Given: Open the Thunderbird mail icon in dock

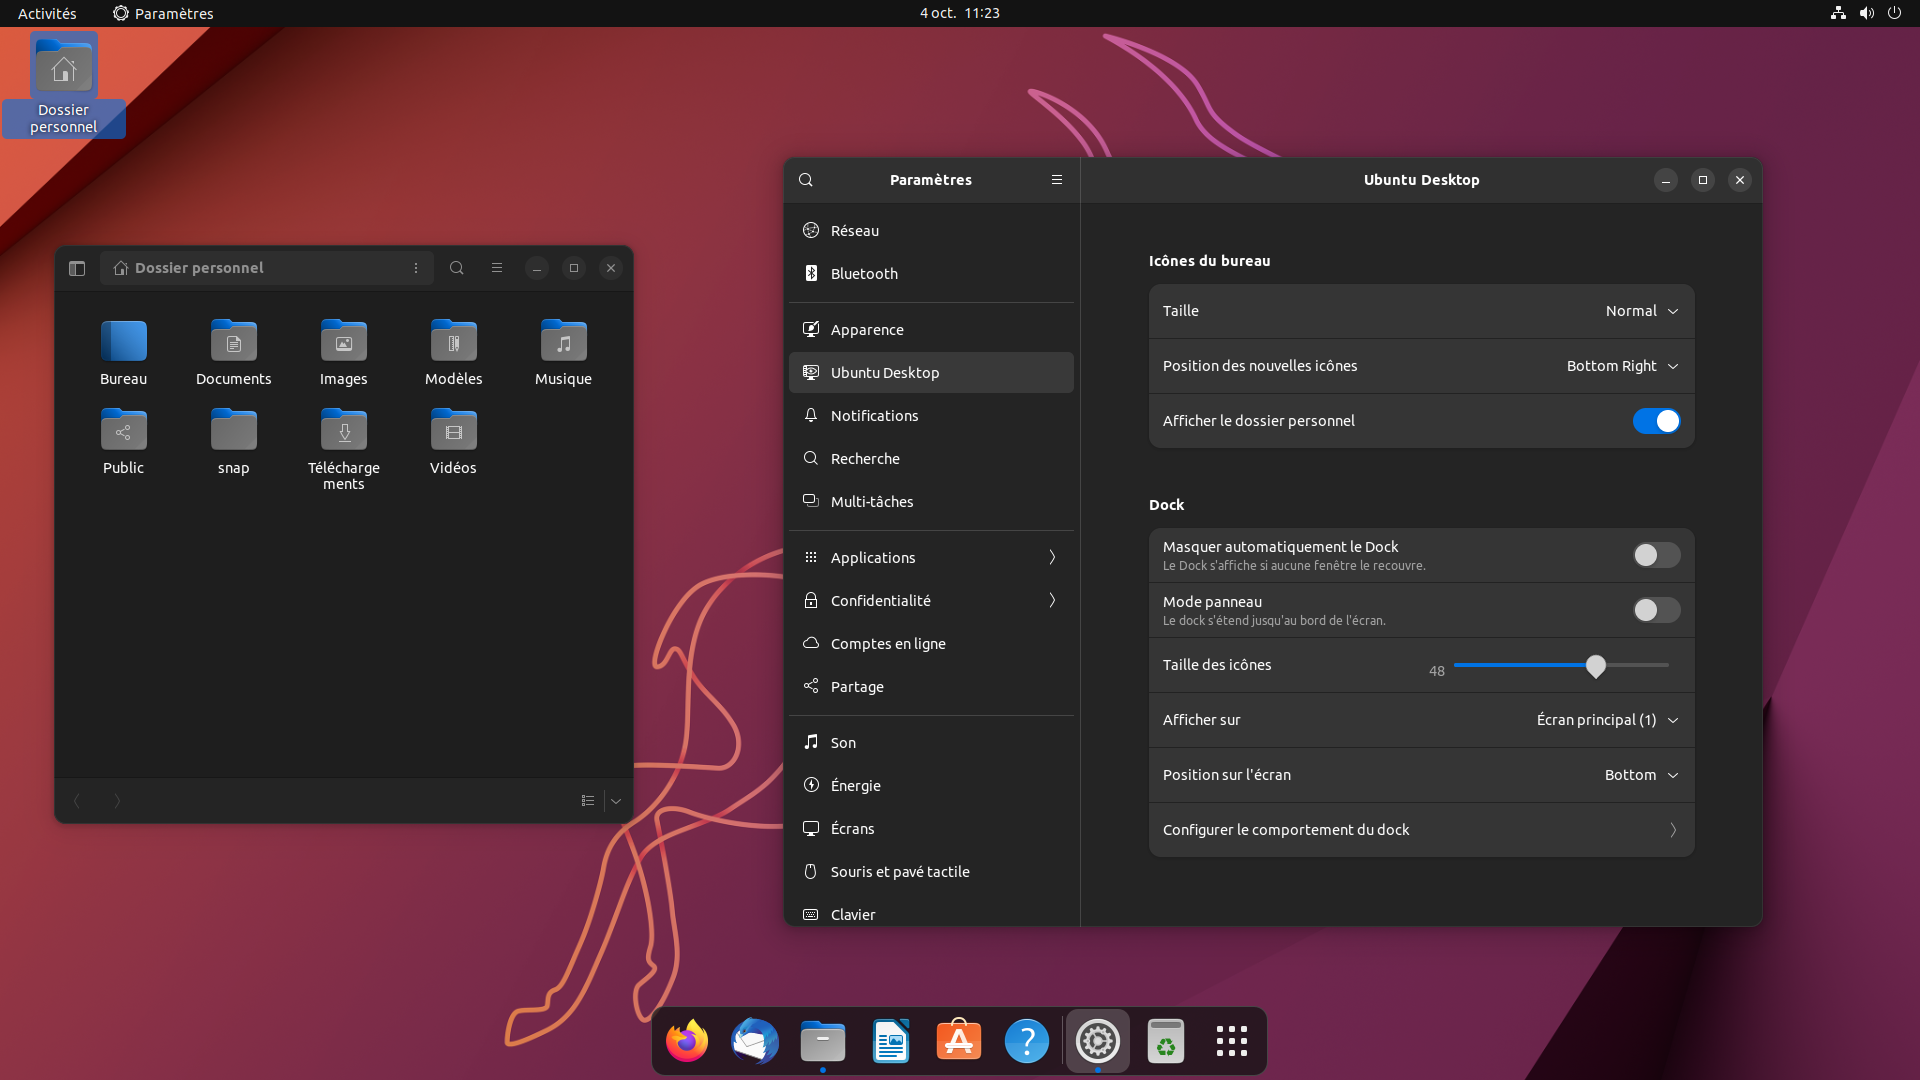Looking at the screenshot, I should click(754, 1040).
